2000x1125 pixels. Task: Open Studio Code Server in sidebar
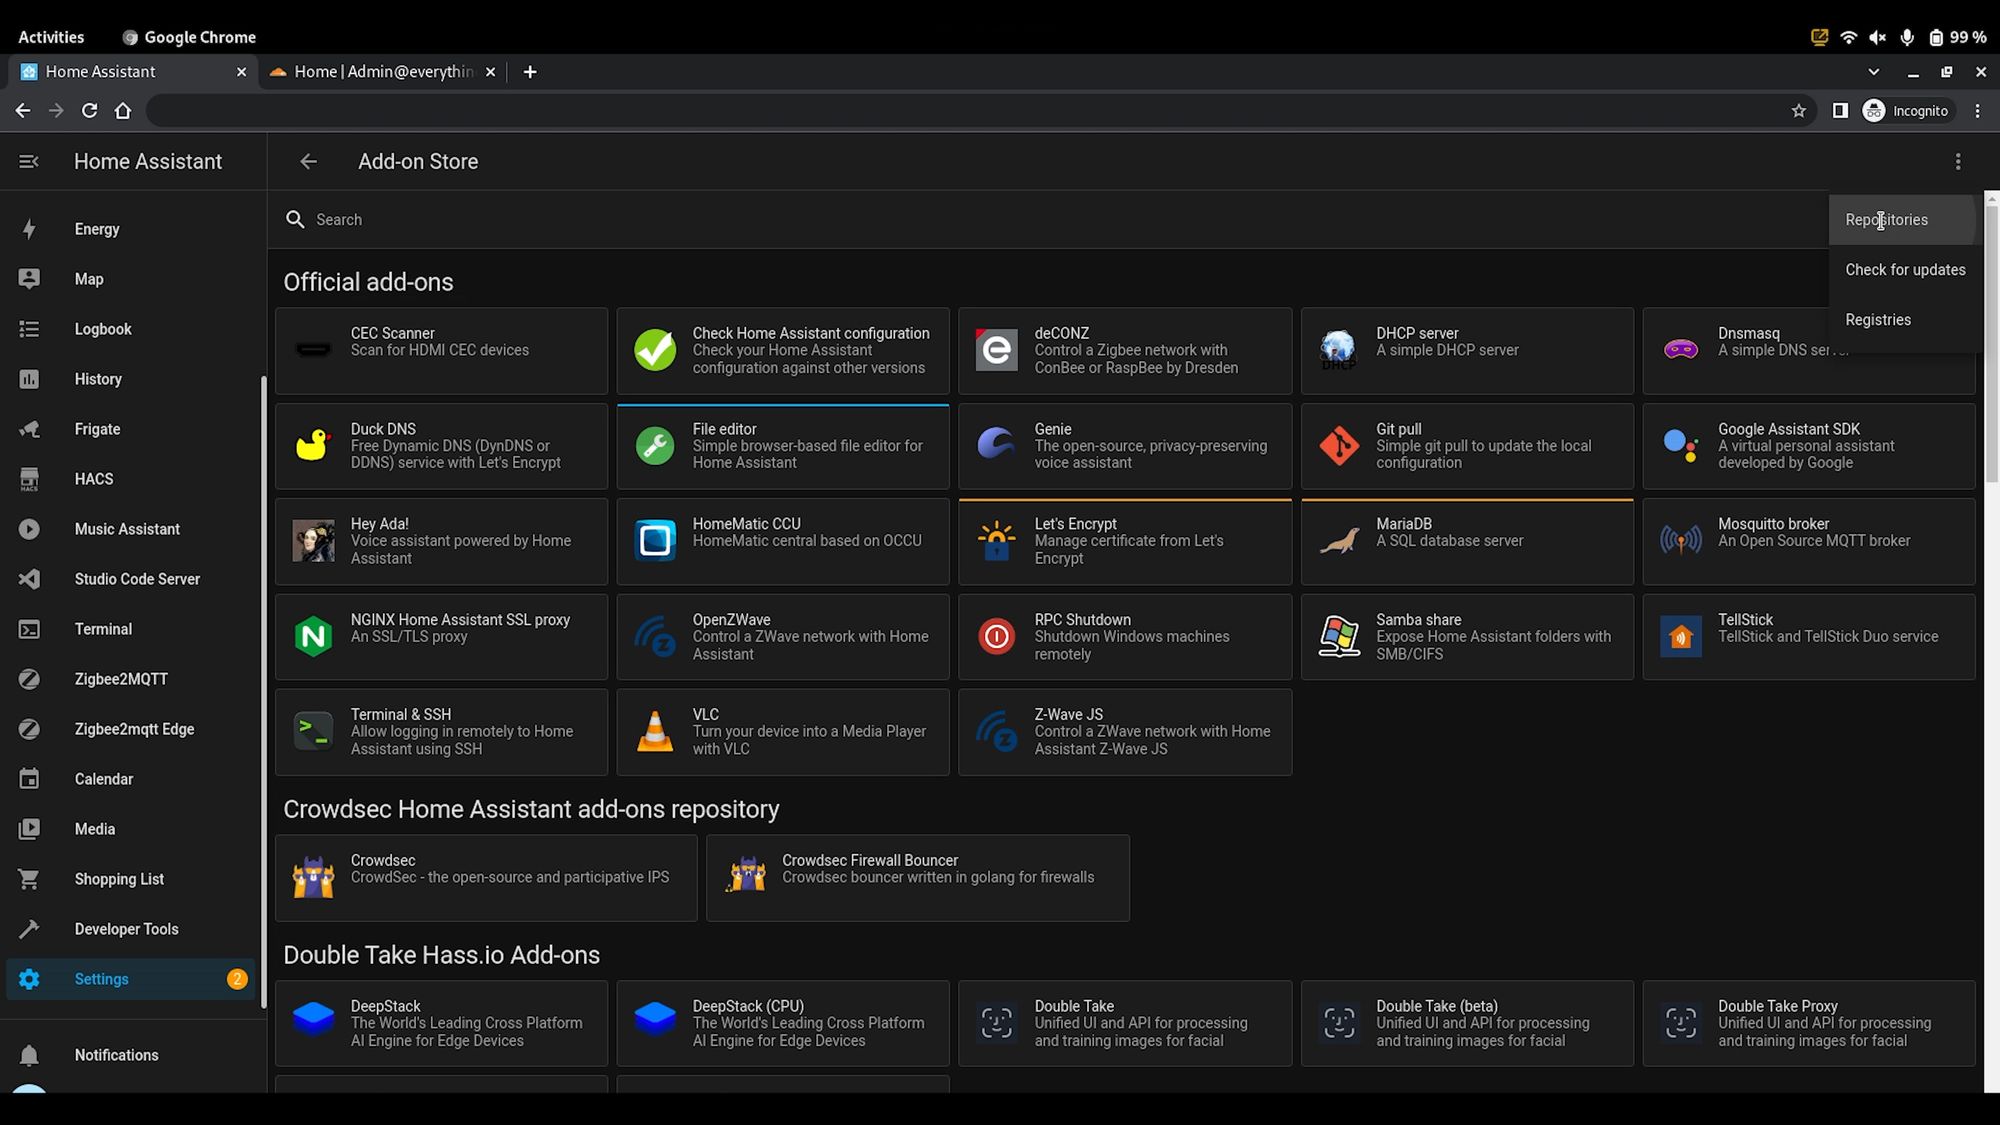[130, 579]
